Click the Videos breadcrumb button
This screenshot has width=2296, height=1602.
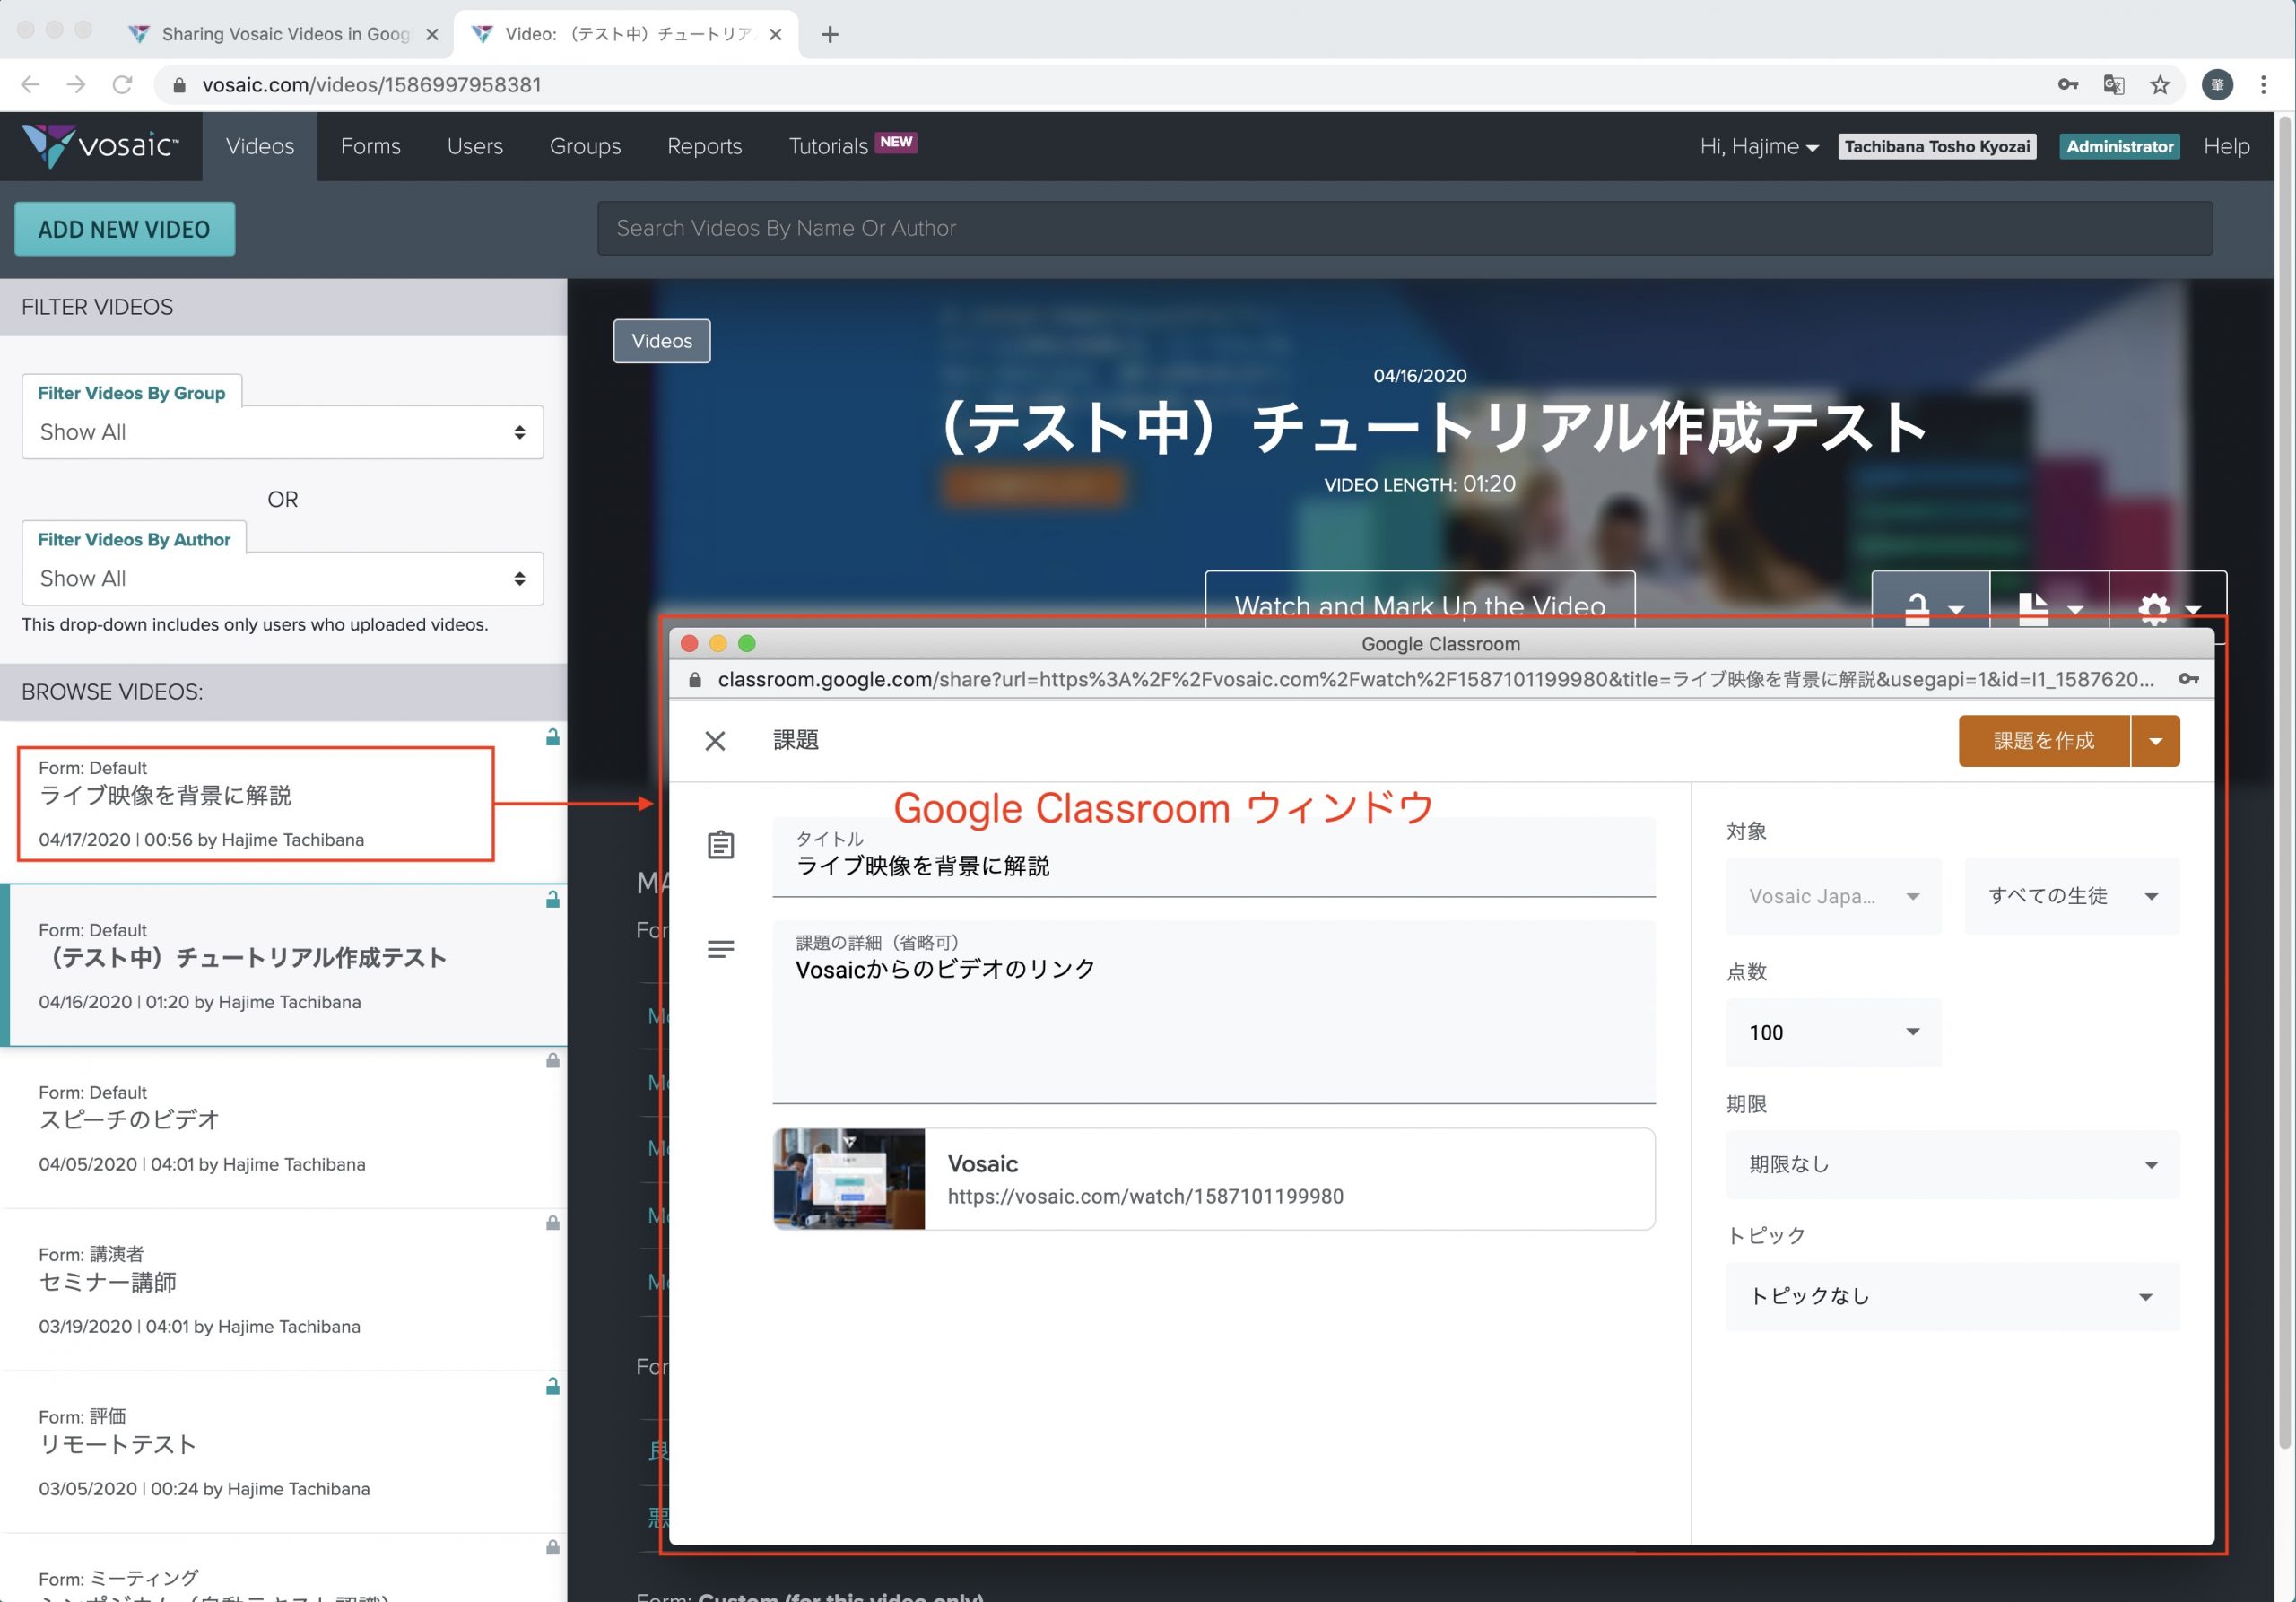(661, 341)
